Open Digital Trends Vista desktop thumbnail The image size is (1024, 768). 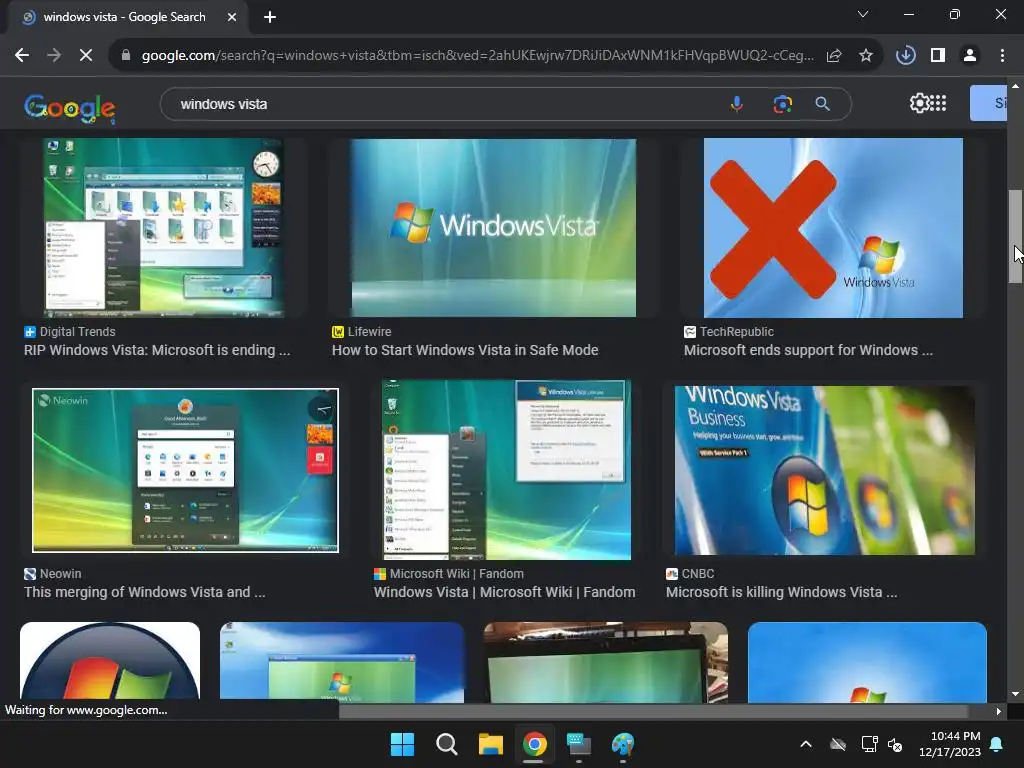pos(163,227)
